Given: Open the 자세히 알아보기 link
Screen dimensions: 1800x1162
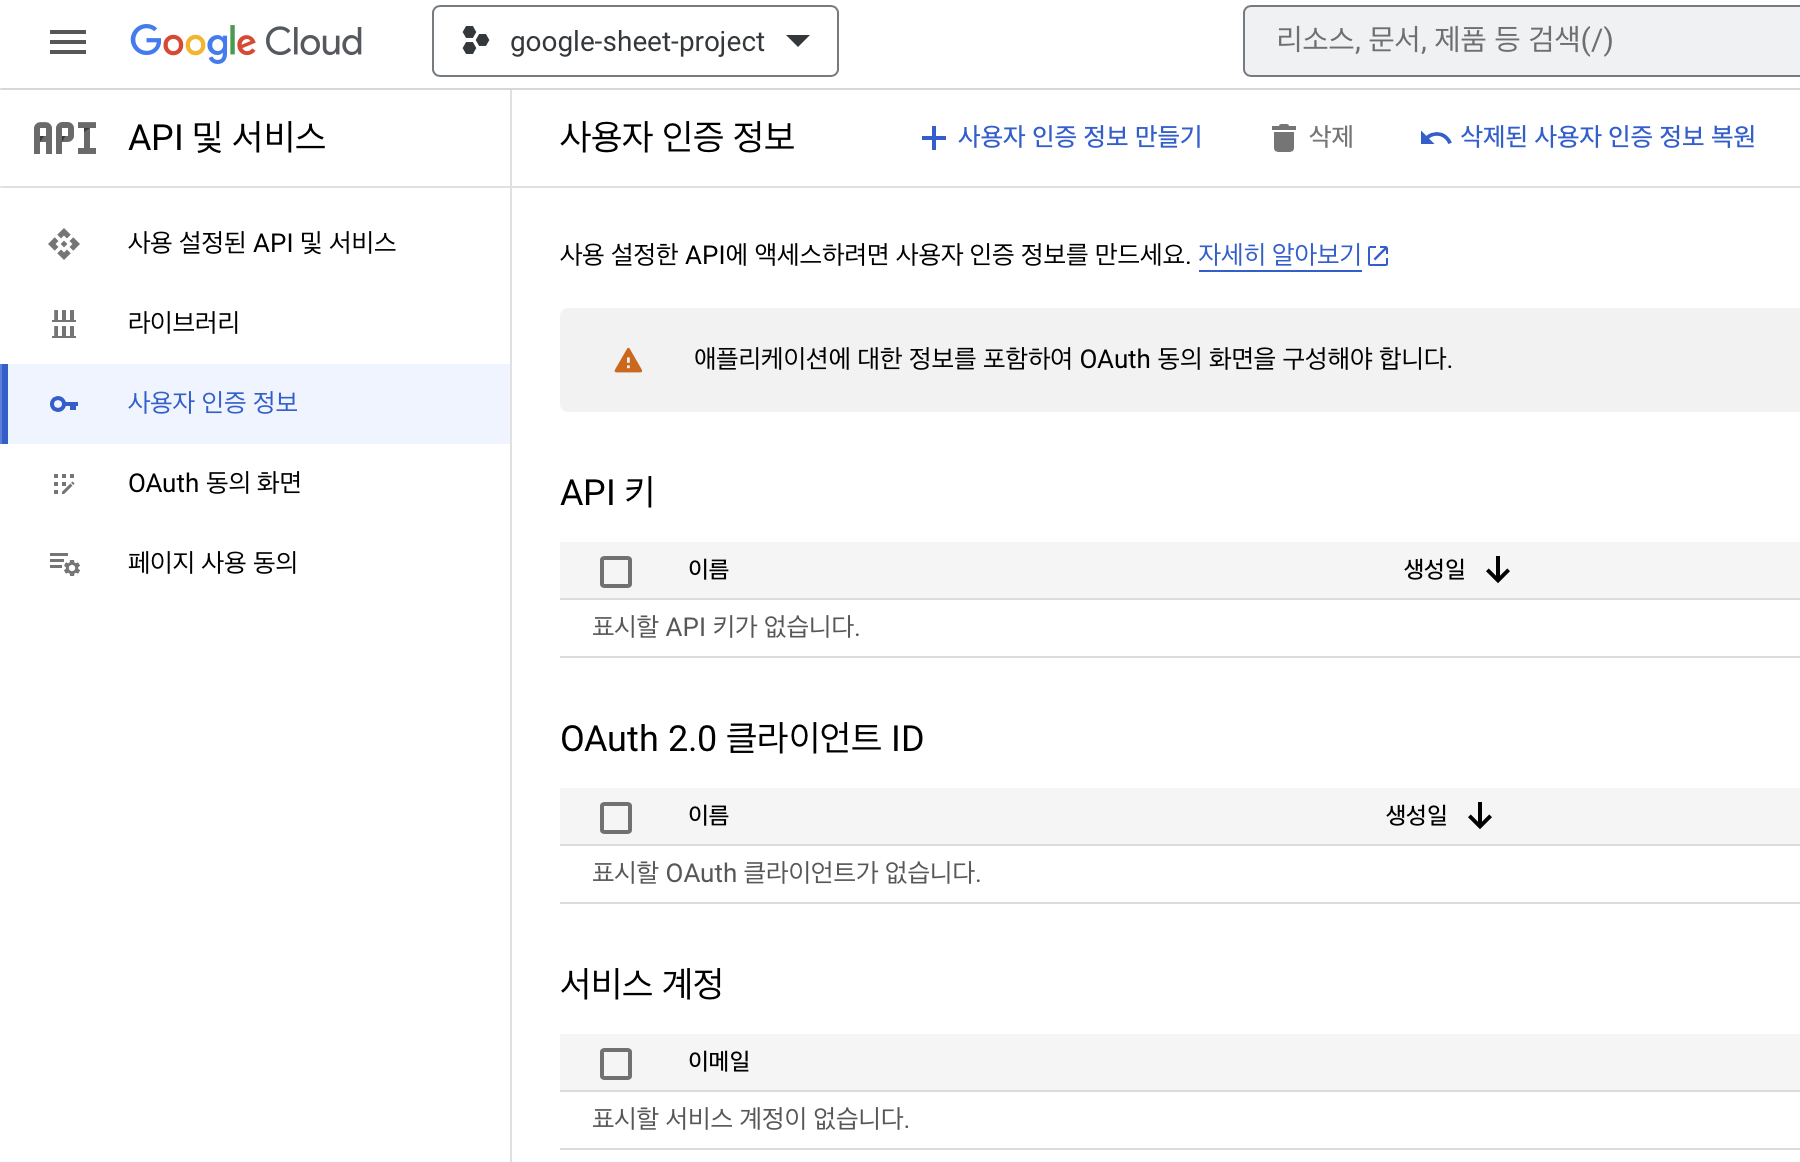Looking at the screenshot, I should tap(1280, 255).
